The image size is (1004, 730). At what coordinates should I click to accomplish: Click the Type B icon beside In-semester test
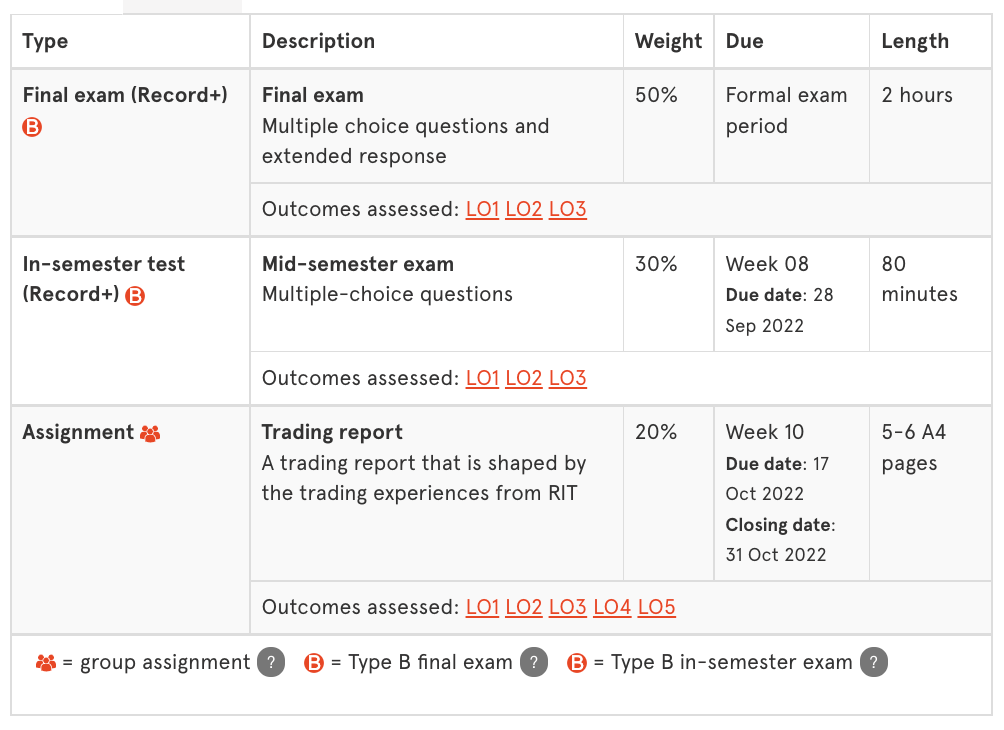point(136,295)
